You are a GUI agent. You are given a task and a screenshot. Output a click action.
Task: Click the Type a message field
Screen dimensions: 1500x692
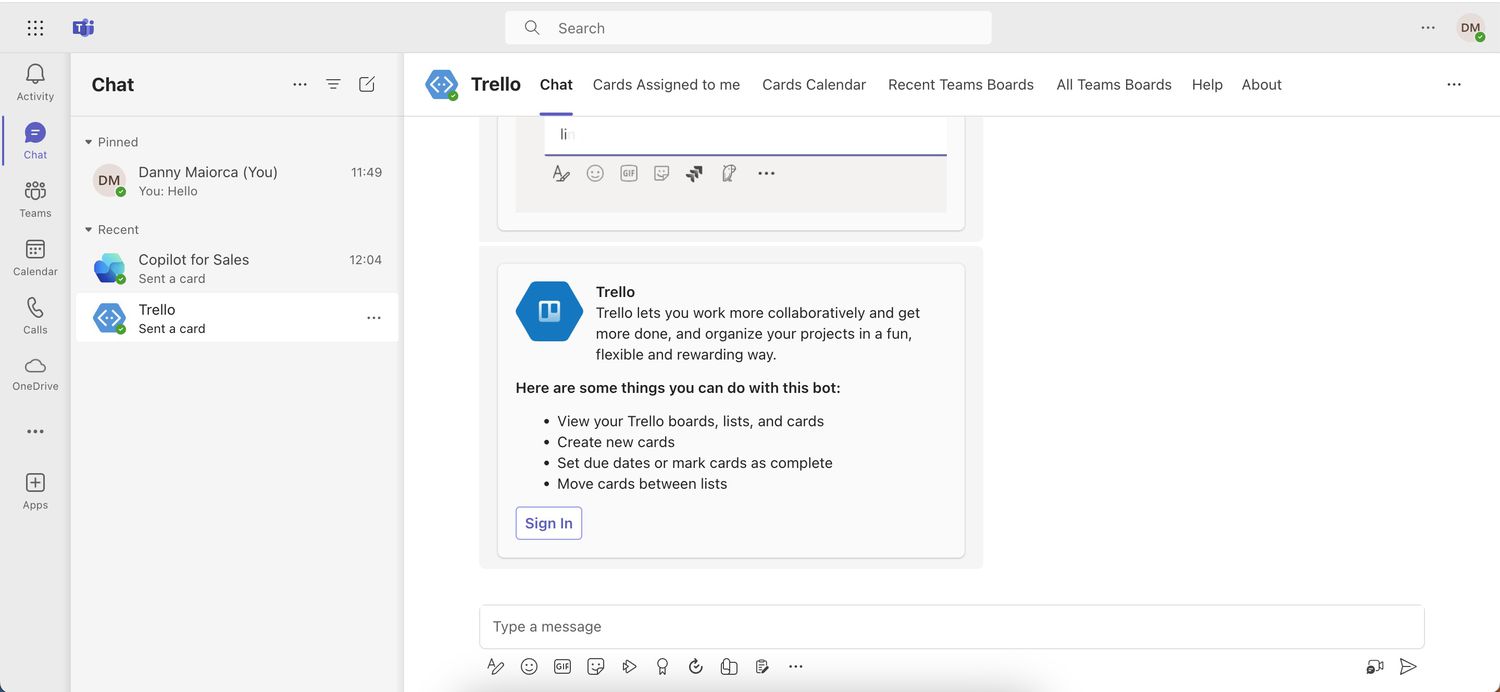[x=950, y=627]
